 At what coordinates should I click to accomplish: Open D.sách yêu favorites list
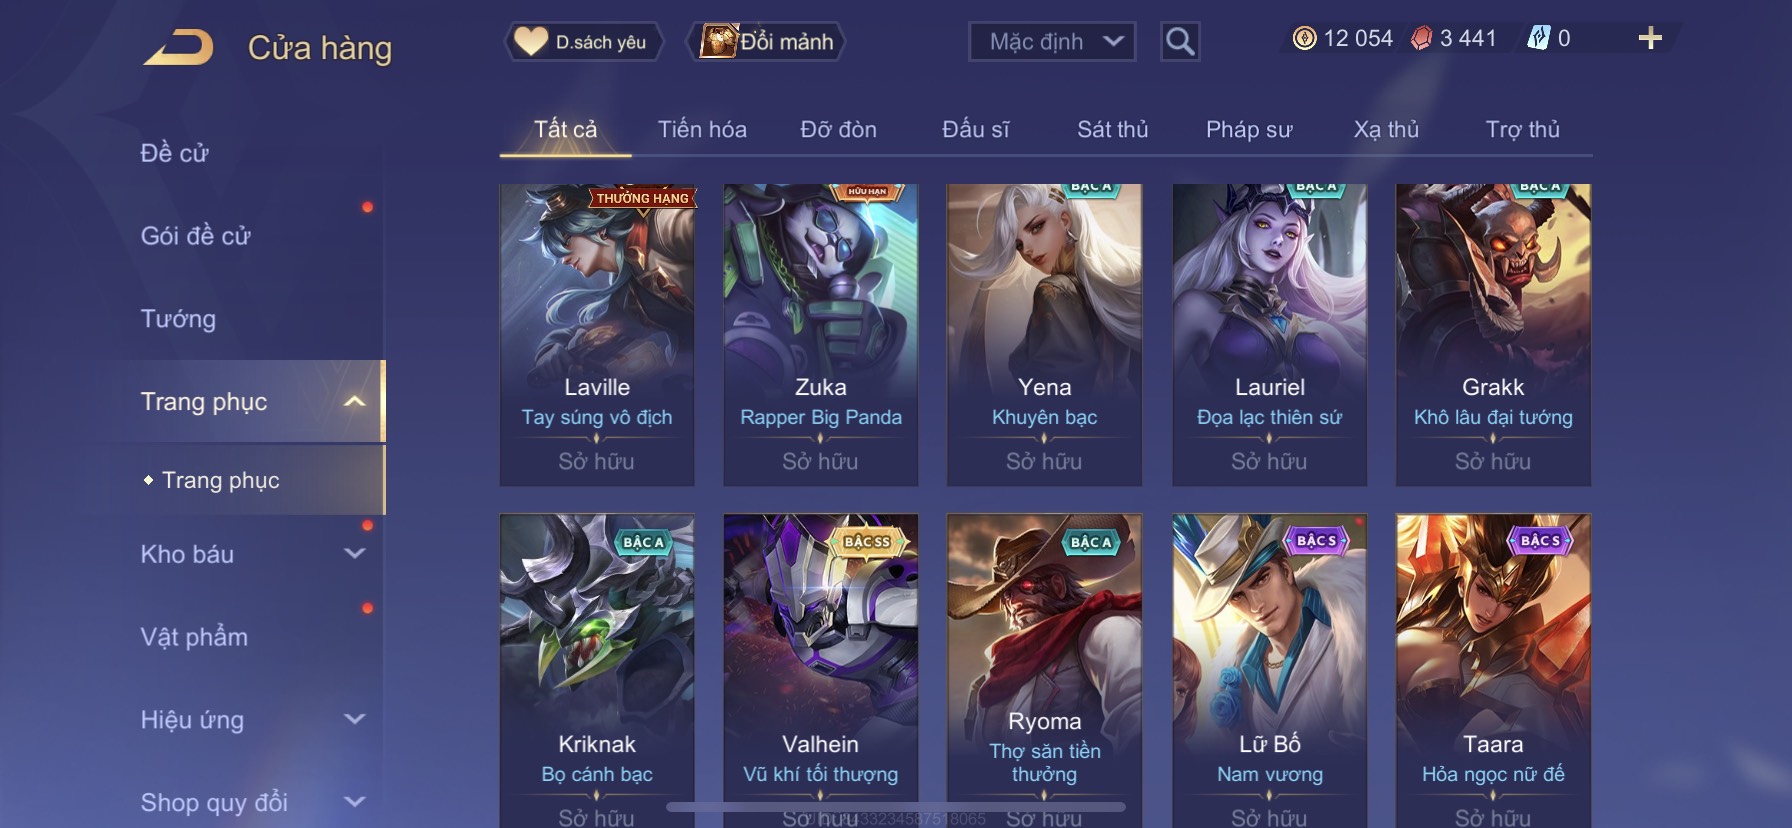[582, 42]
